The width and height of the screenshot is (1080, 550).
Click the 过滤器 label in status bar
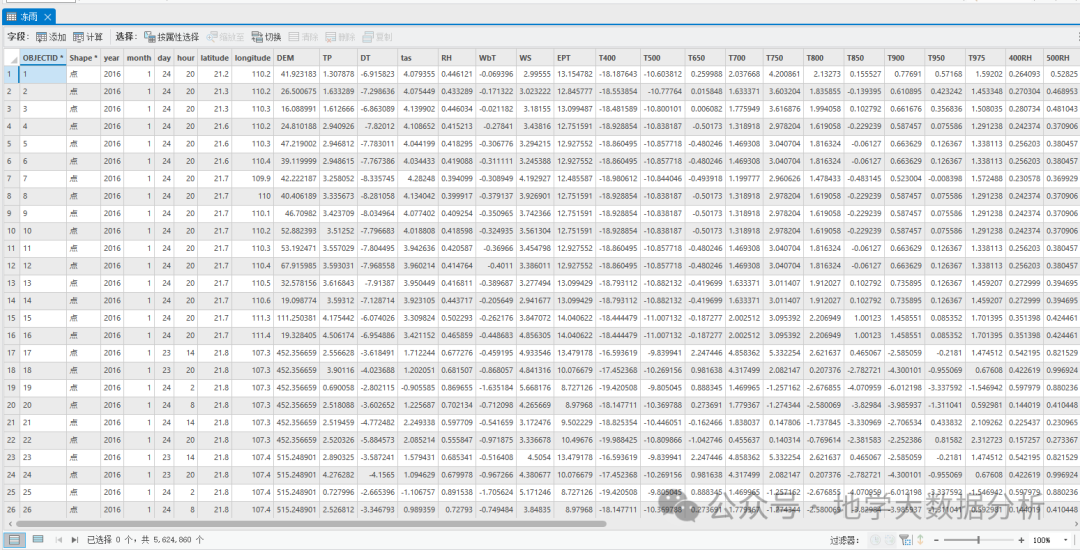846,540
